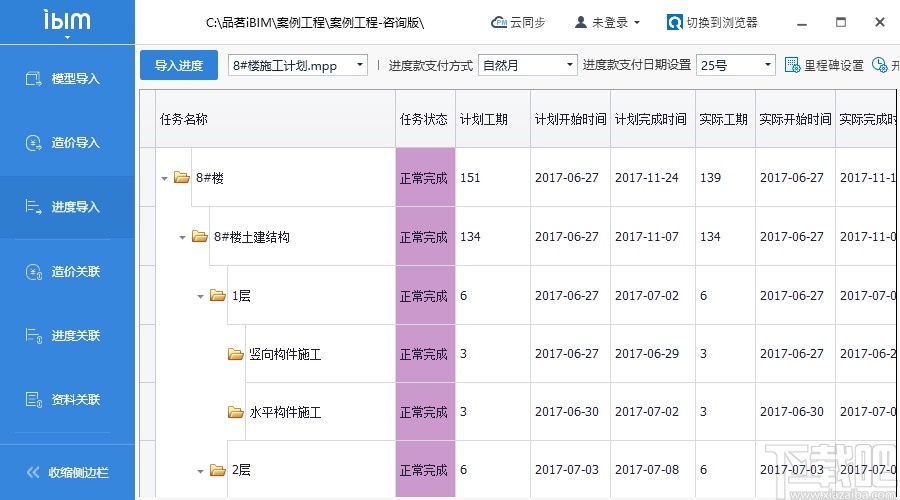This screenshot has width=900, height=500.
Task: Click the 进度关联 schedule link sidebar icon
Action: pos(33,336)
